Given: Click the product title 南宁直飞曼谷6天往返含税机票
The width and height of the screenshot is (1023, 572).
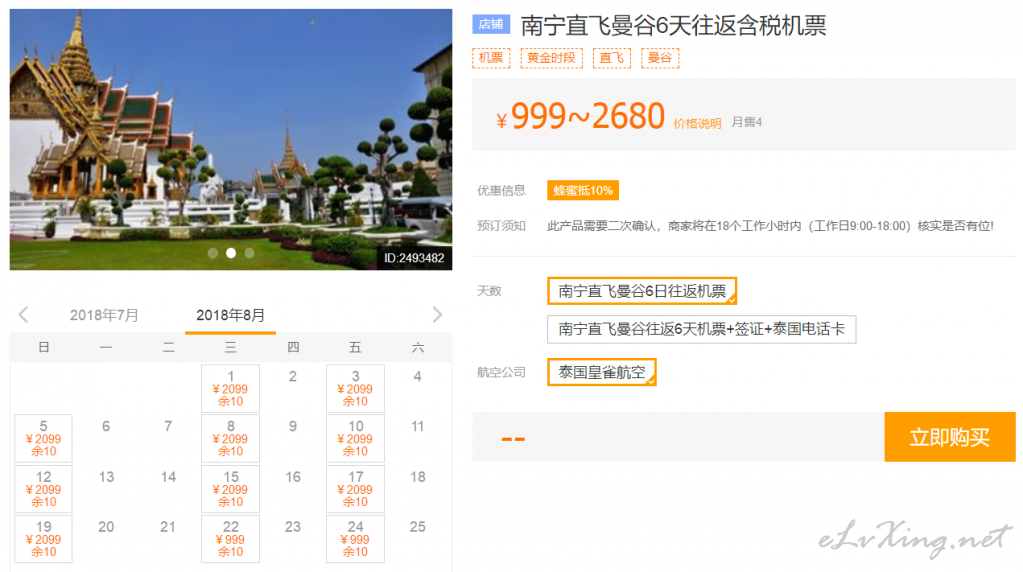Looking at the screenshot, I should point(673,25).
